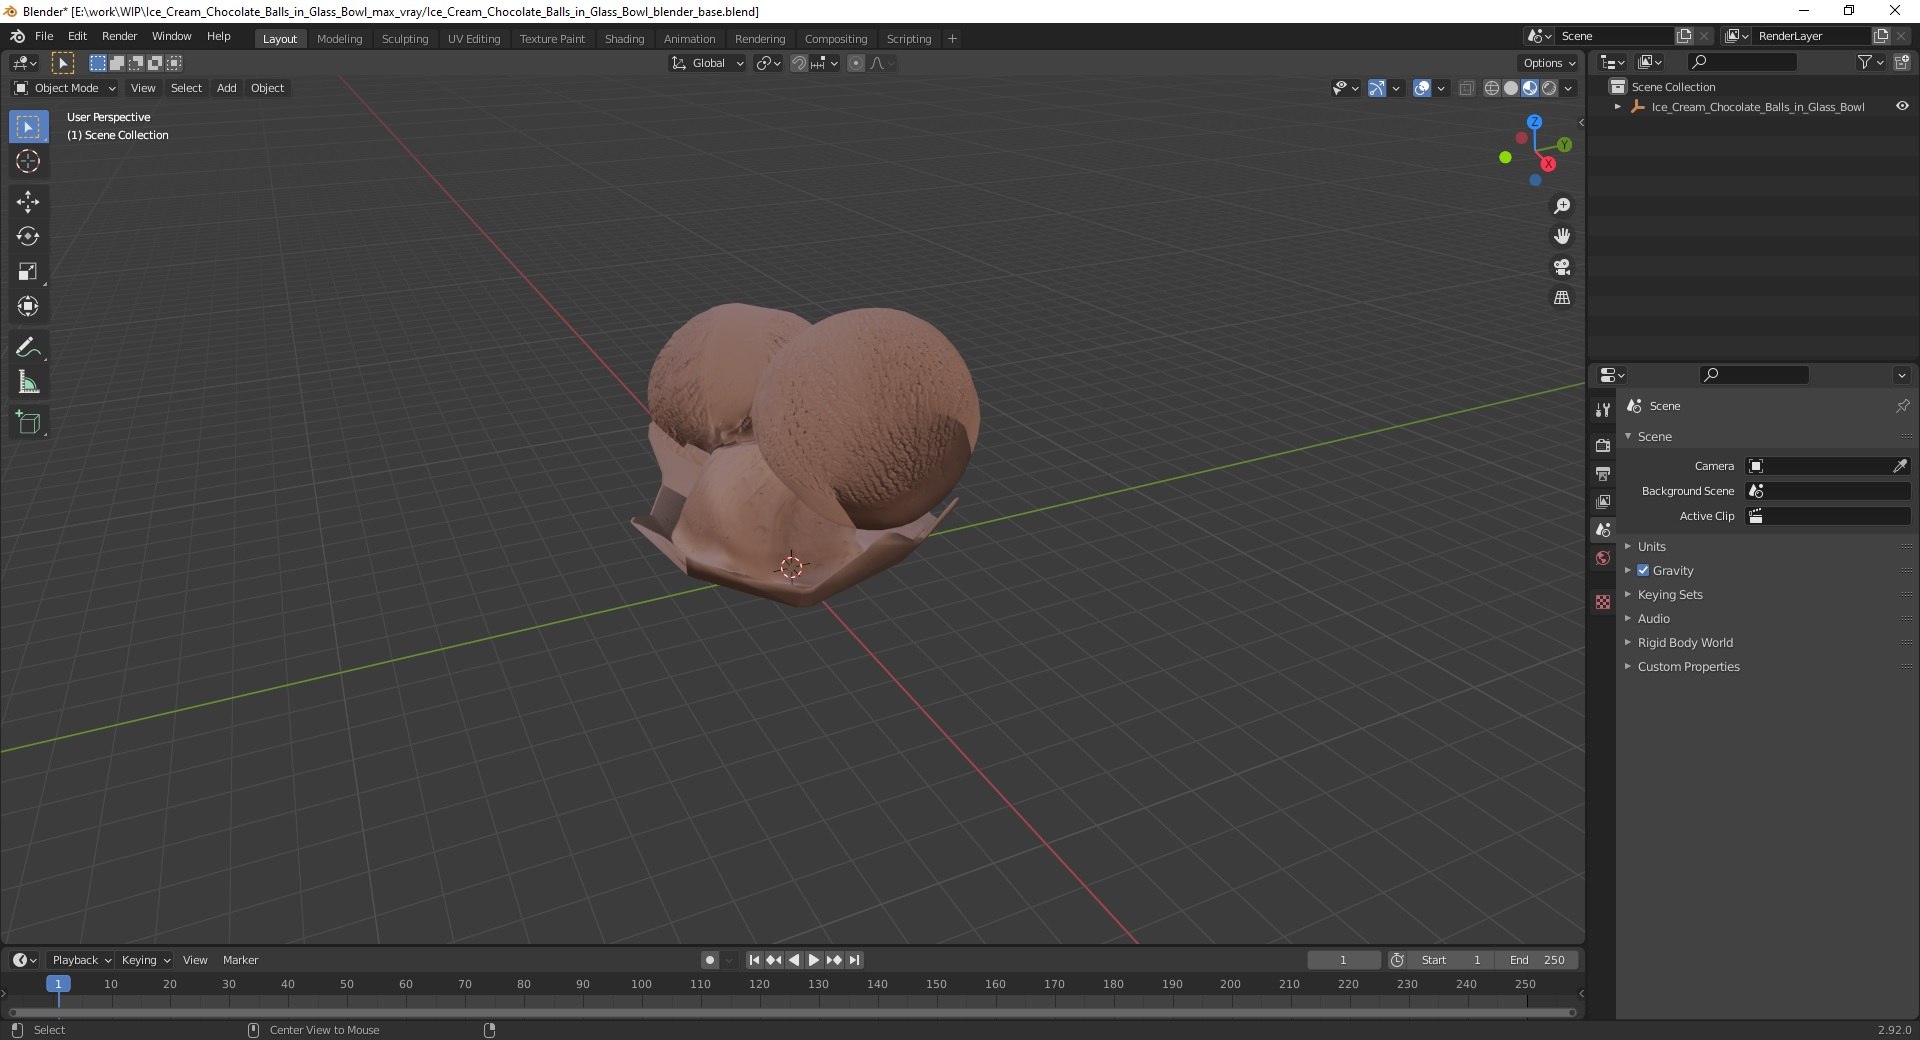This screenshot has width=1920, height=1040.
Task: Switch to Modeling workspace tab
Action: [x=339, y=39]
